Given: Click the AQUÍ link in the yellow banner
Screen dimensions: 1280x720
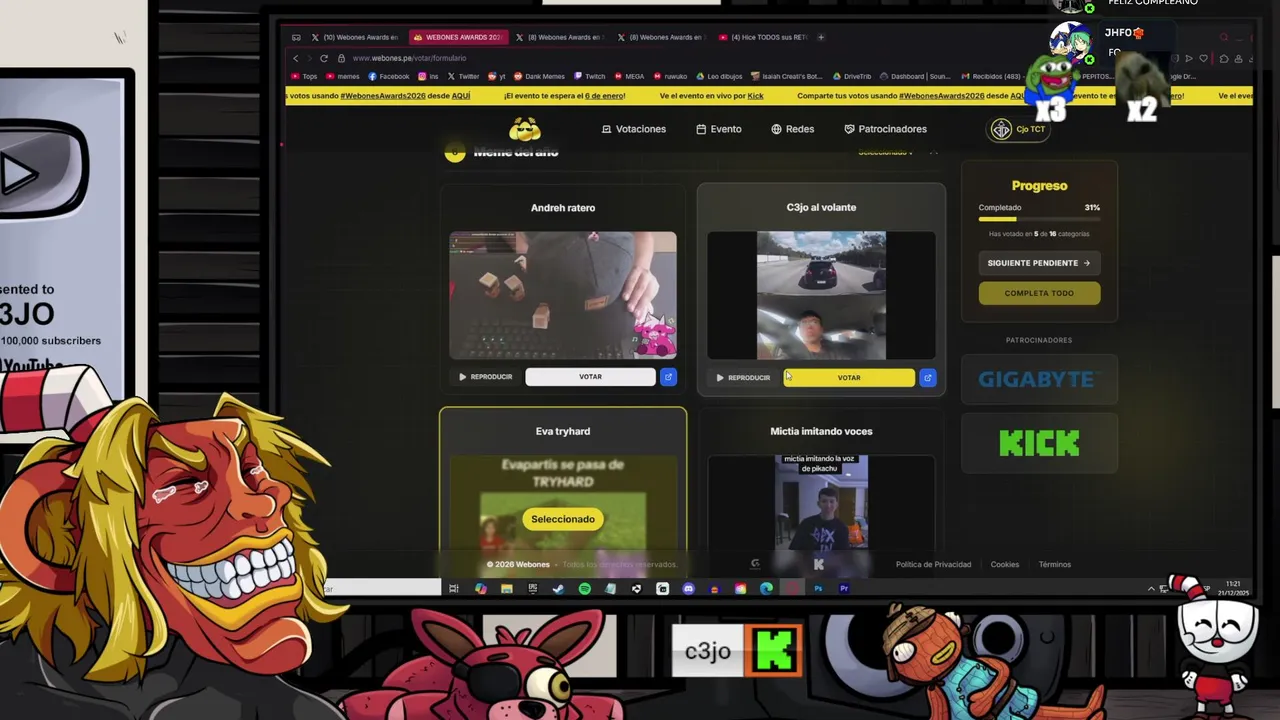Looking at the screenshot, I should pos(460,96).
